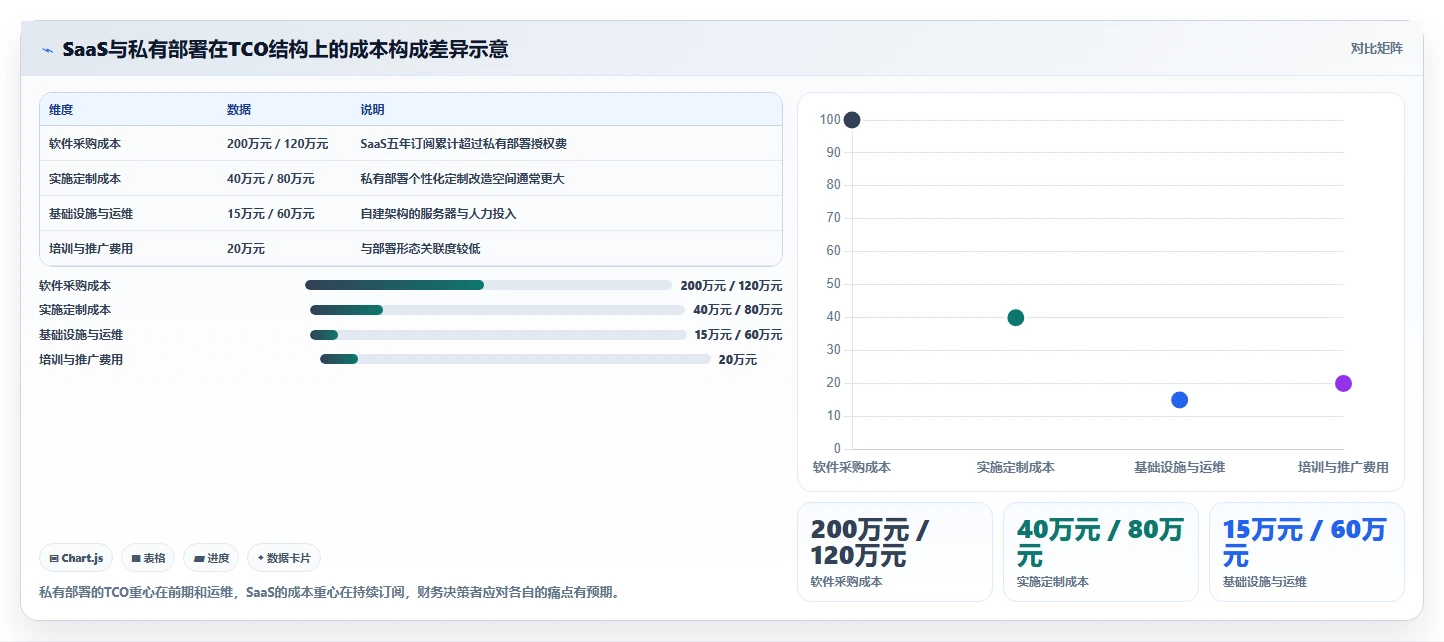This screenshot has width=1444, height=642.
Task: Select the 表格 tag chip
Action: [148, 558]
